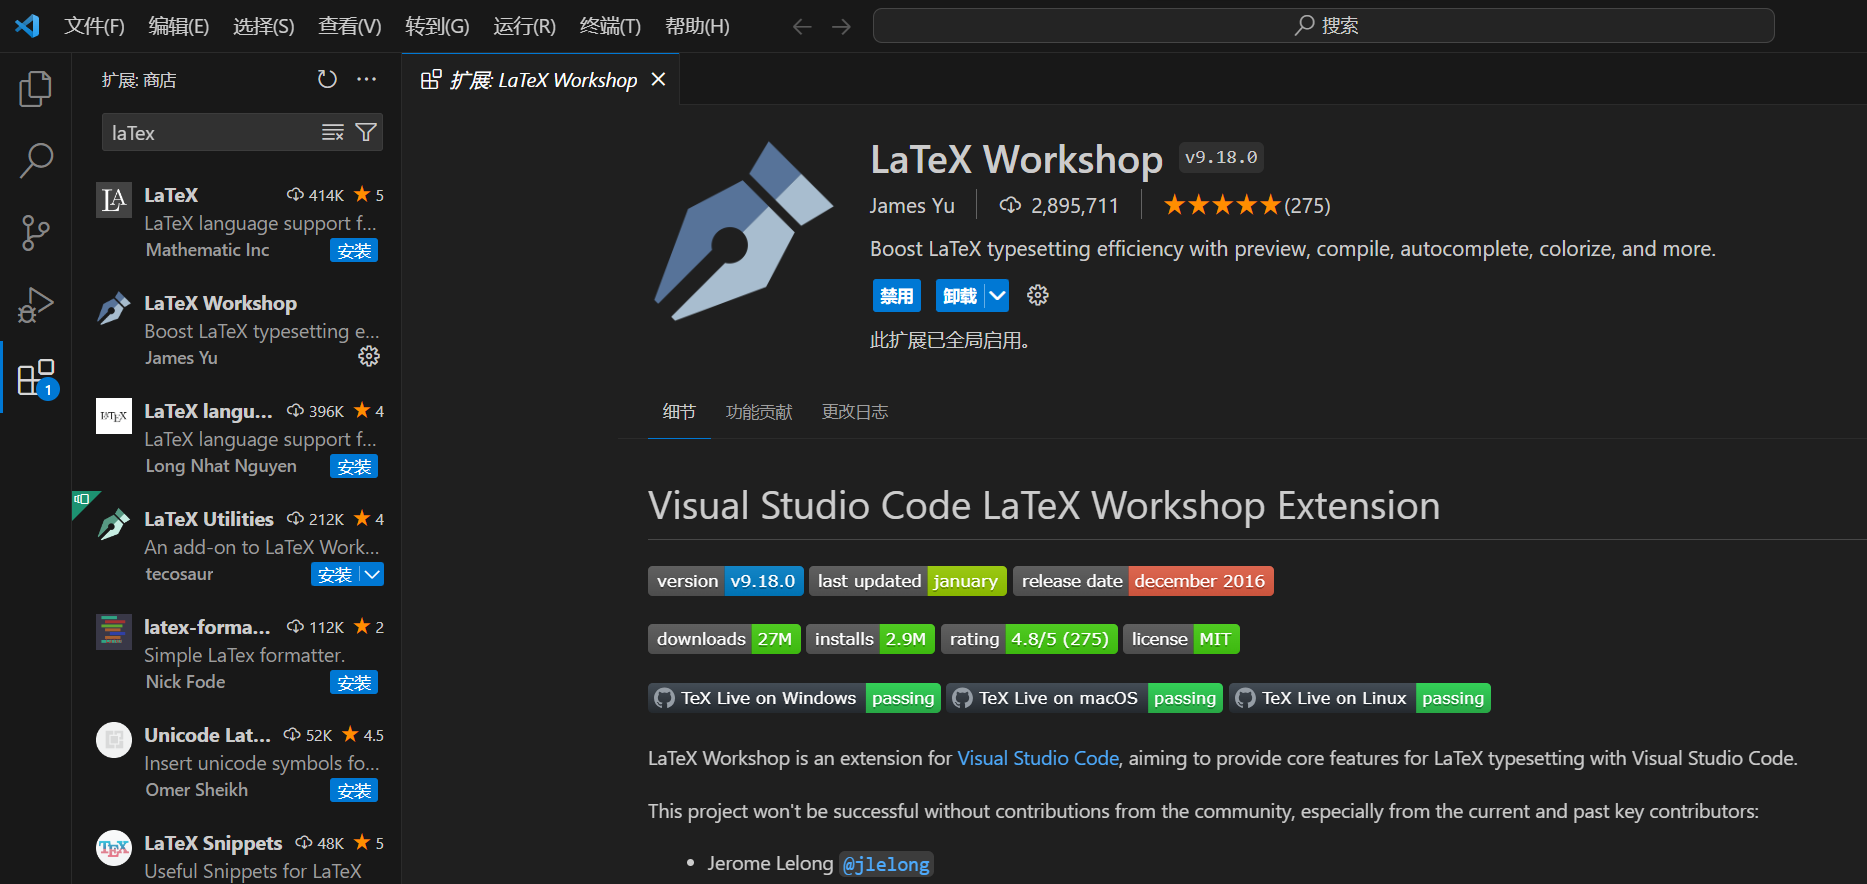Open the 终端(T) menu
Image resolution: width=1867 pixels, height=884 pixels.
point(610,26)
